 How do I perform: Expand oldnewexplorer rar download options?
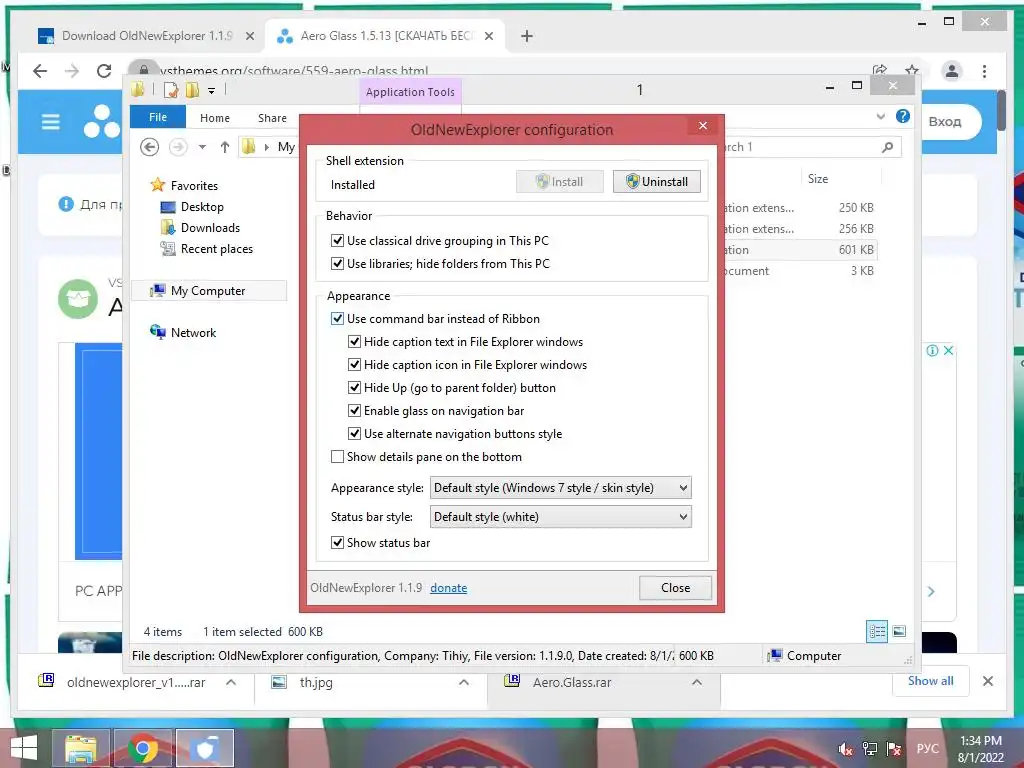pyautogui.click(x=231, y=682)
